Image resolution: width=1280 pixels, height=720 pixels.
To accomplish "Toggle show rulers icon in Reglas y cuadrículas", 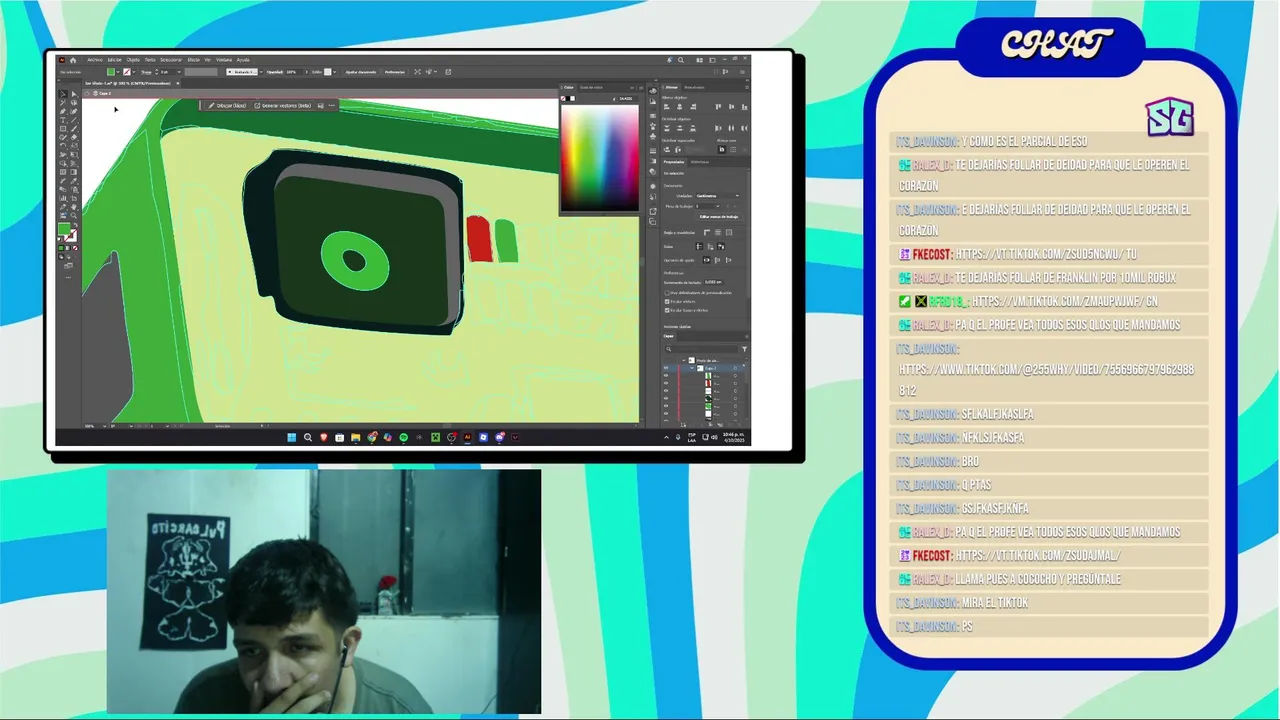I will [707, 232].
